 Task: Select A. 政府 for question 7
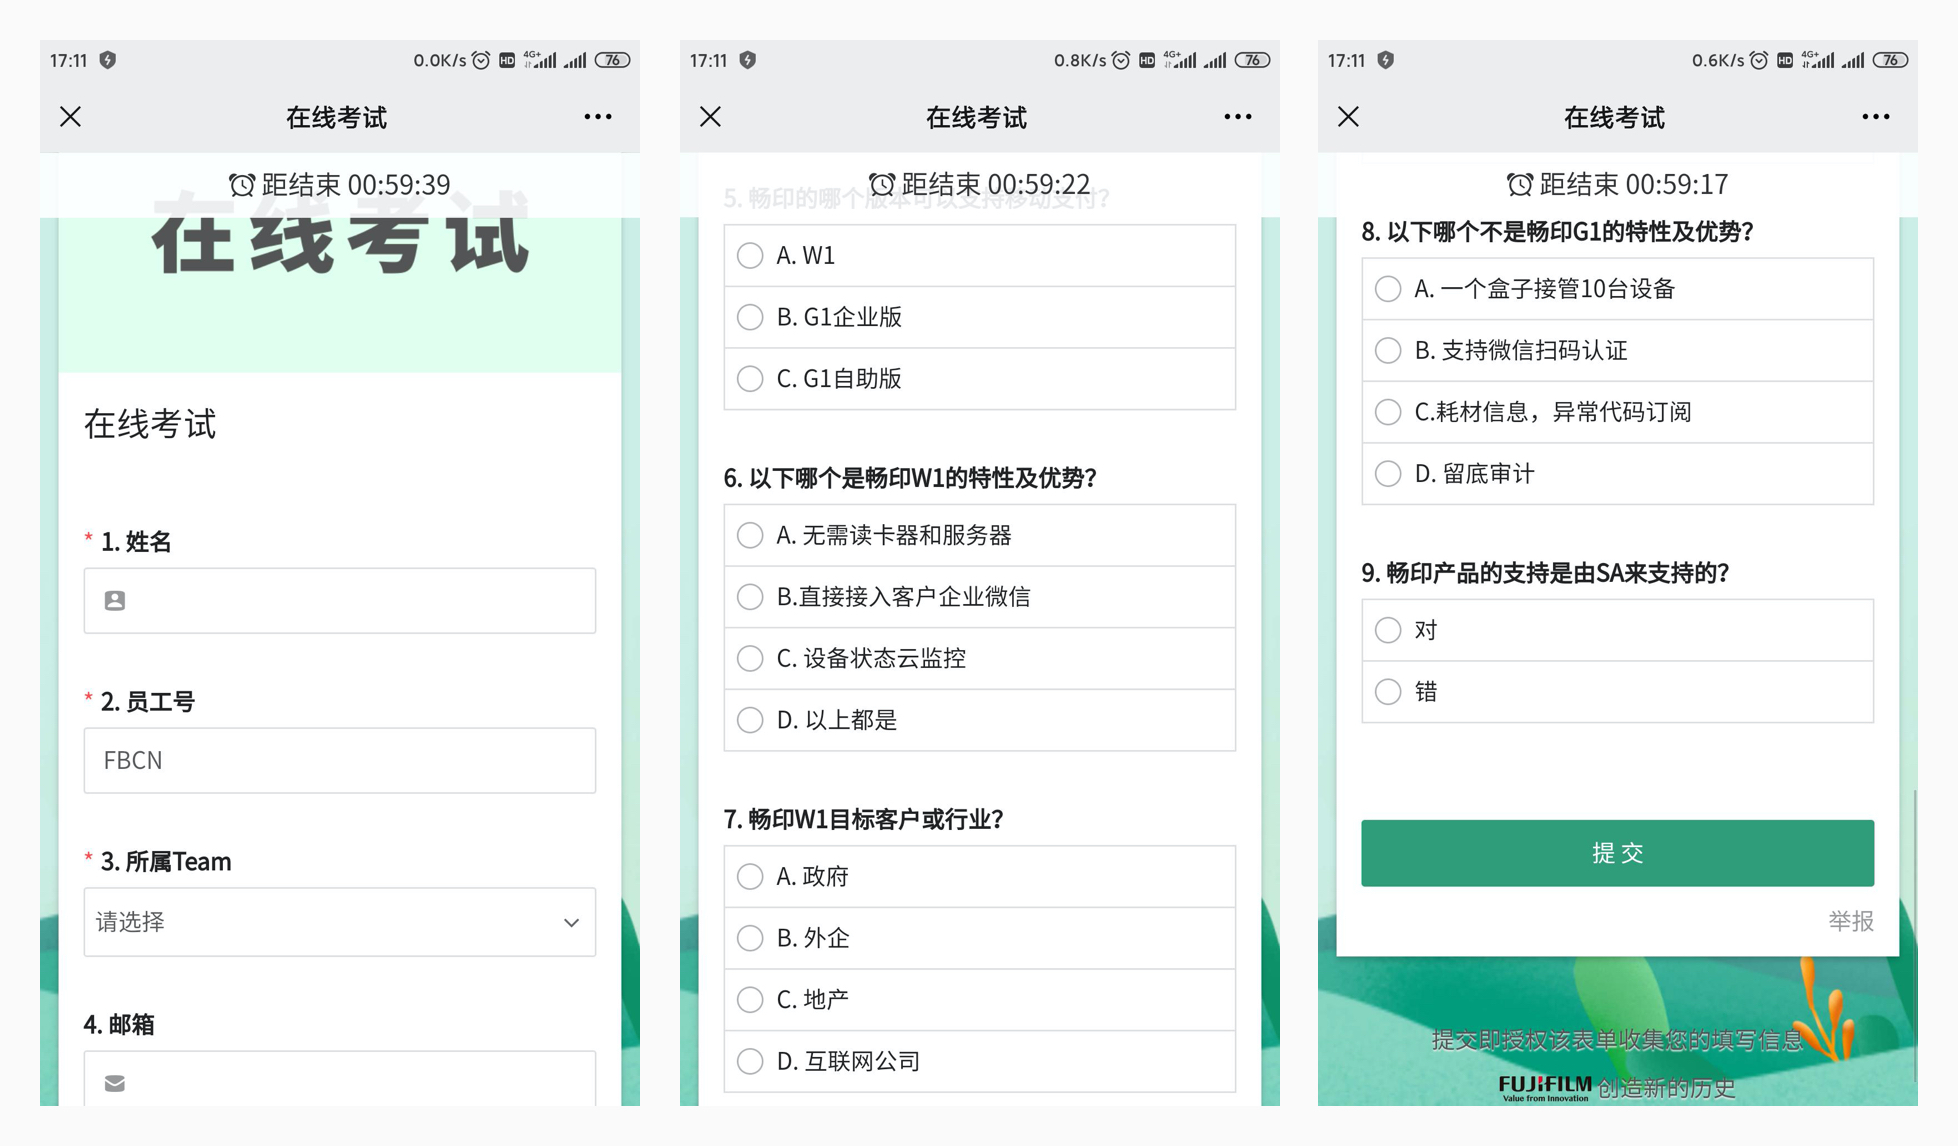[x=980, y=876]
